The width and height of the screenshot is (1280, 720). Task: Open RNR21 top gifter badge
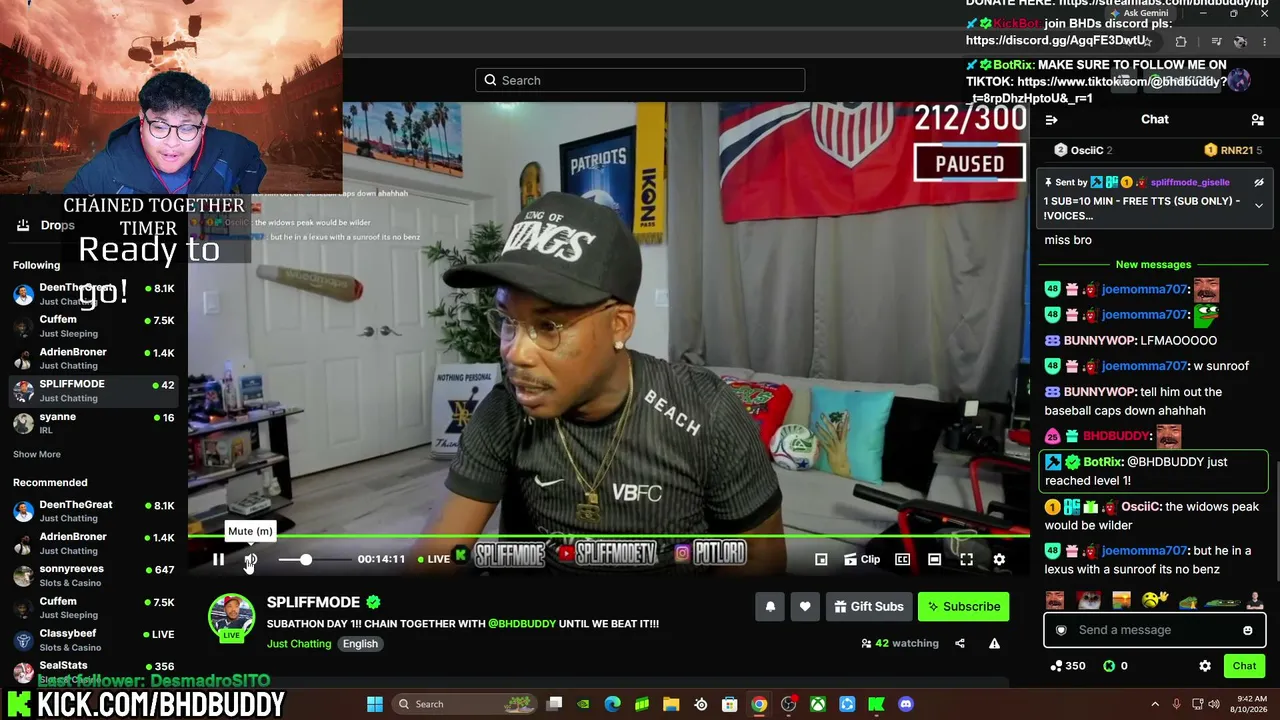(1232, 150)
